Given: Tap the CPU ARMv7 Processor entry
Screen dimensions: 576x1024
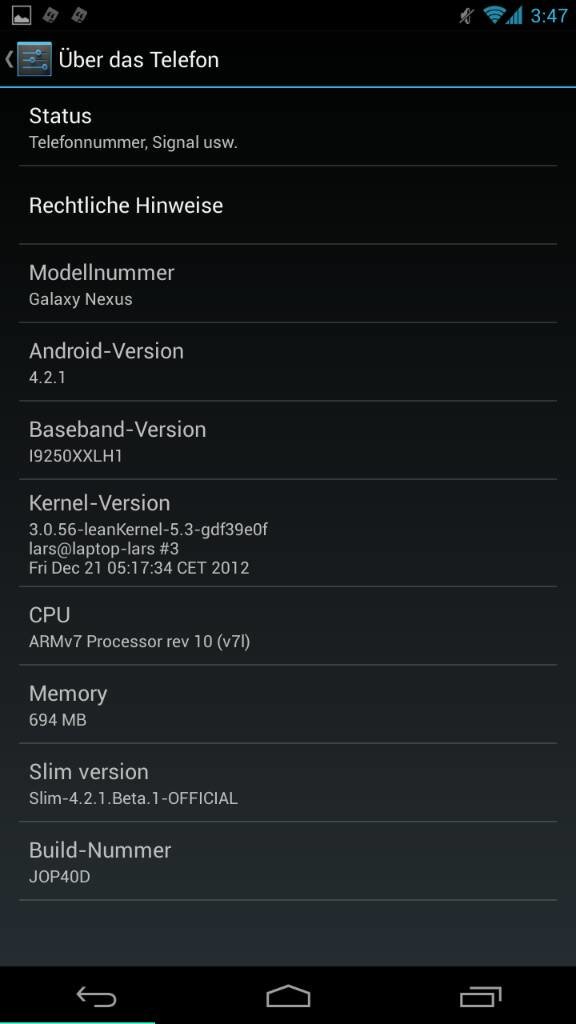Looking at the screenshot, I should coord(288,626).
